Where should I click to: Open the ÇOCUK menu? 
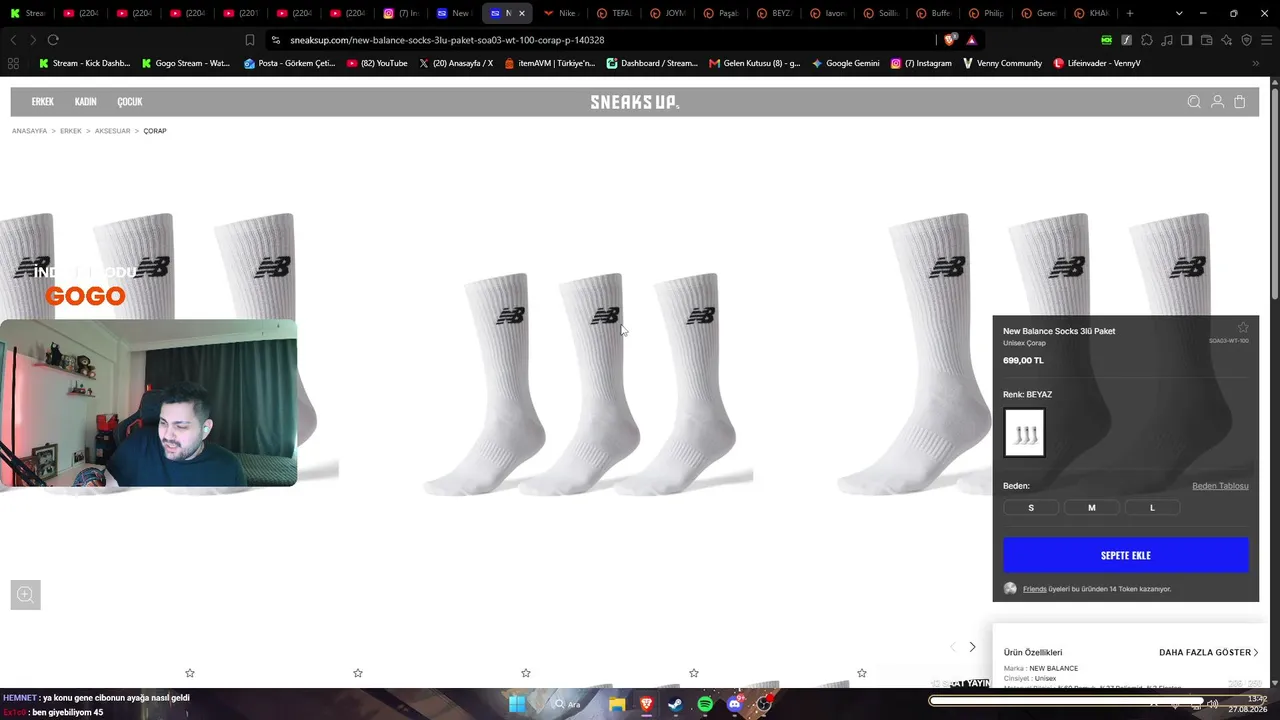pos(130,102)
